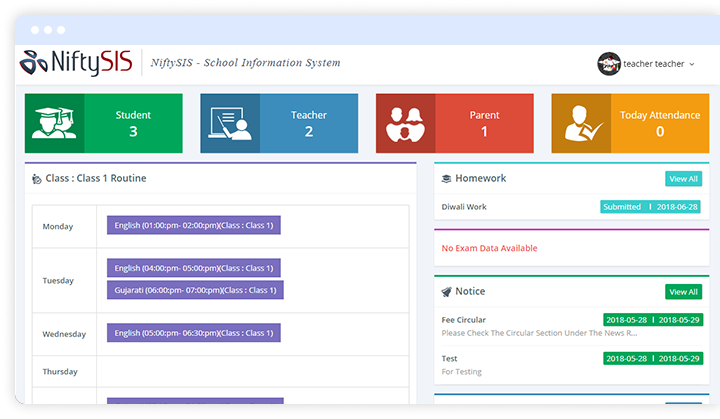
Task: View all Homework entries
Action: [683, 179]
